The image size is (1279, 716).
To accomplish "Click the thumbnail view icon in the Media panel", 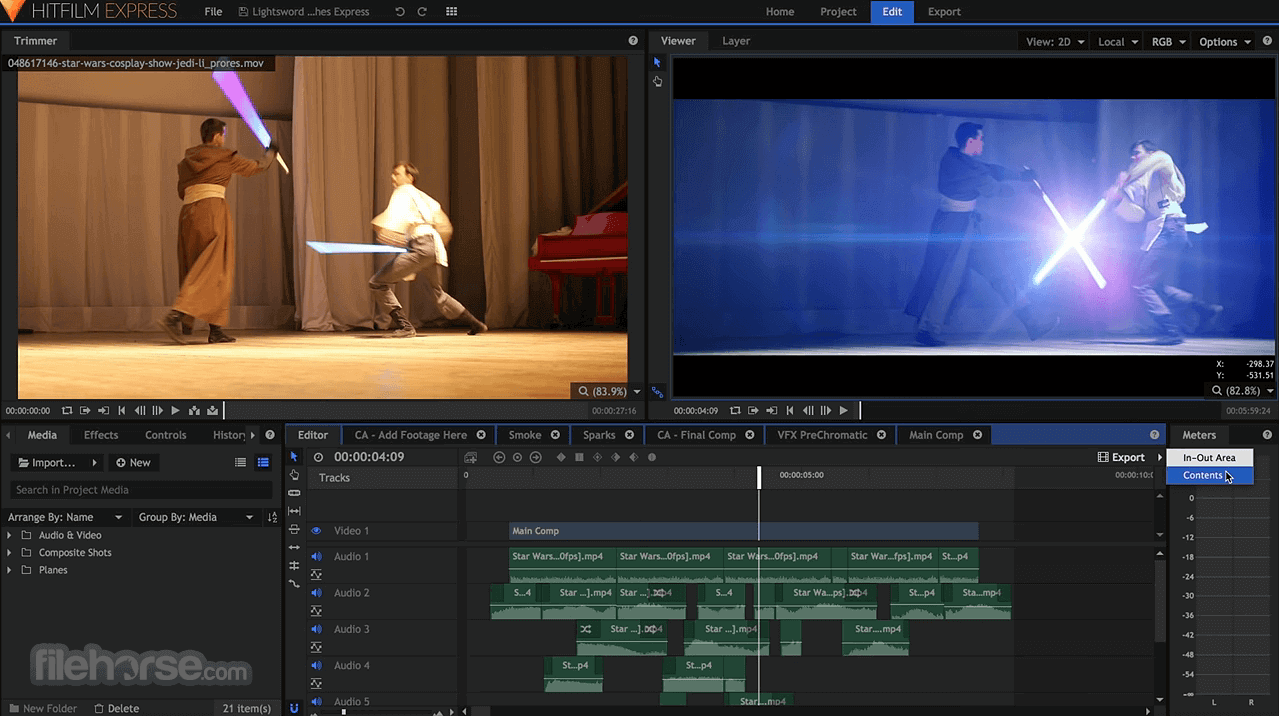I will (x=262, y=462).
